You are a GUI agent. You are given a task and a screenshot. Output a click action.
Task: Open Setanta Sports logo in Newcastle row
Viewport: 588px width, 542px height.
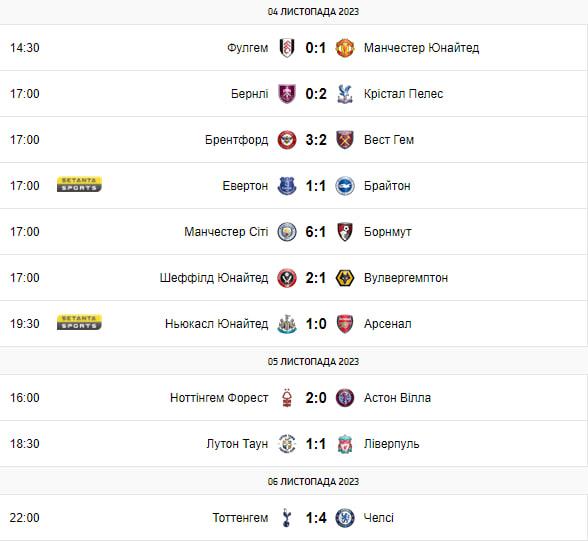point(79,322)
